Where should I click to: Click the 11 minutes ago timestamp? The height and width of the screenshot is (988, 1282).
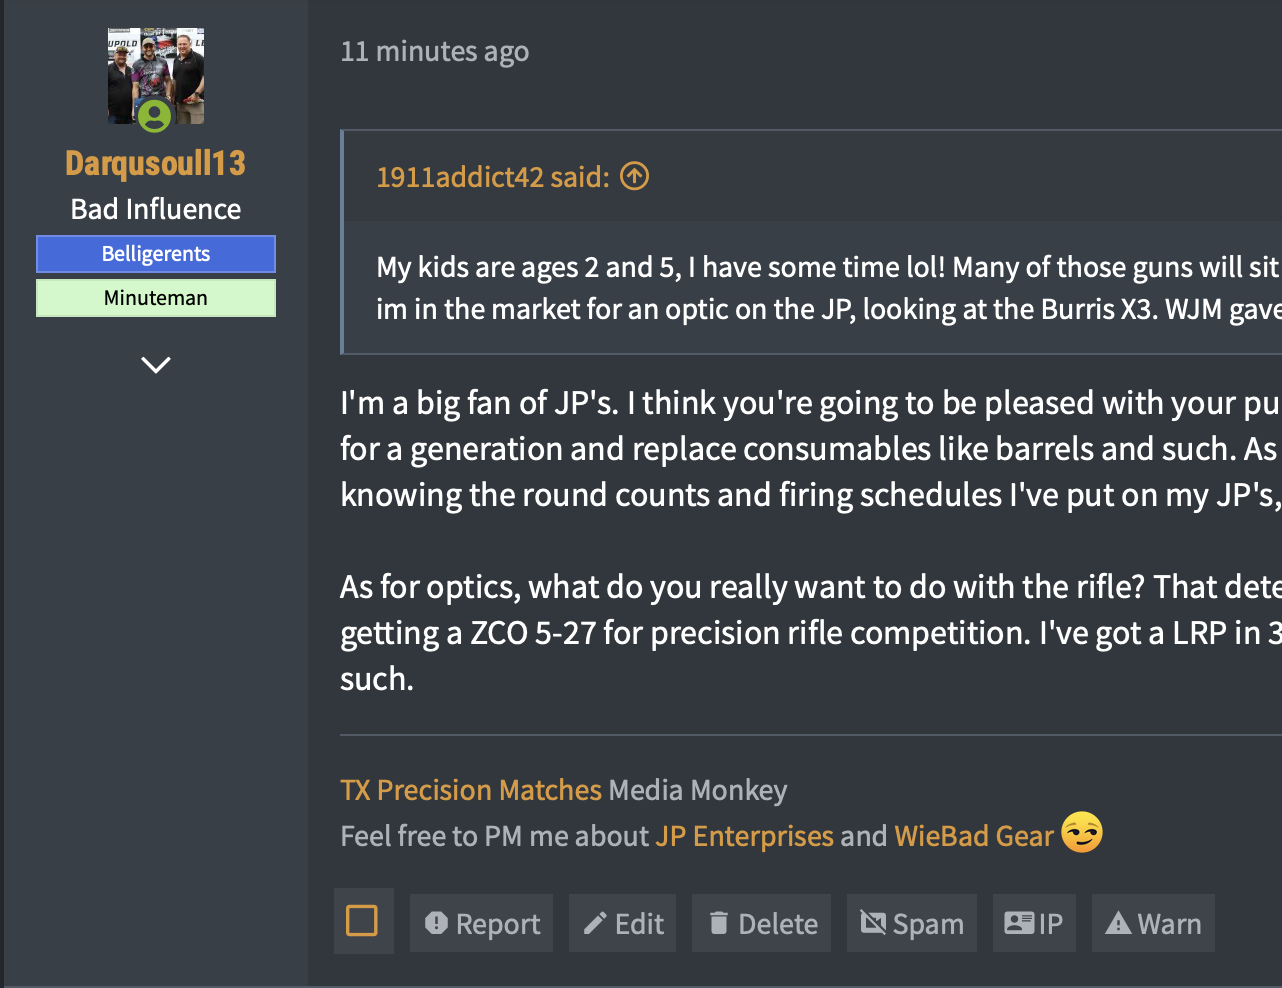pyautogui.click(x=435, y=51)
